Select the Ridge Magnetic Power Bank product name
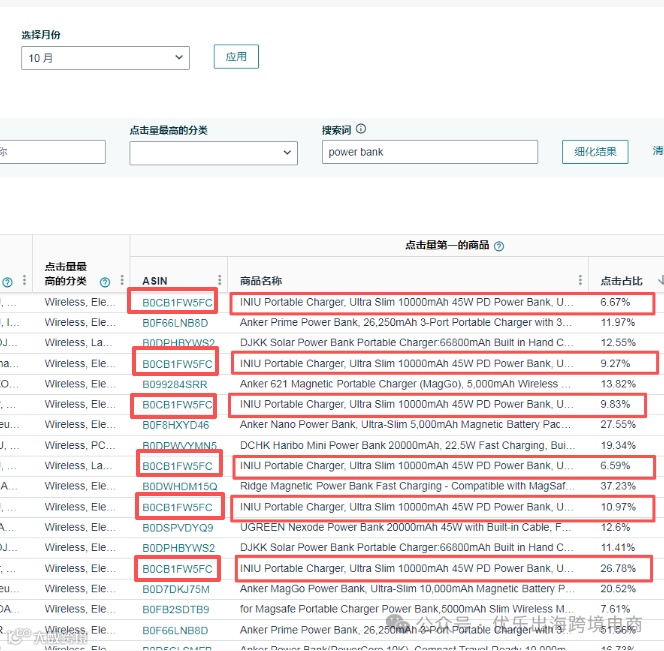Screen dimensions: 664x651 click(x=407, y=486)
